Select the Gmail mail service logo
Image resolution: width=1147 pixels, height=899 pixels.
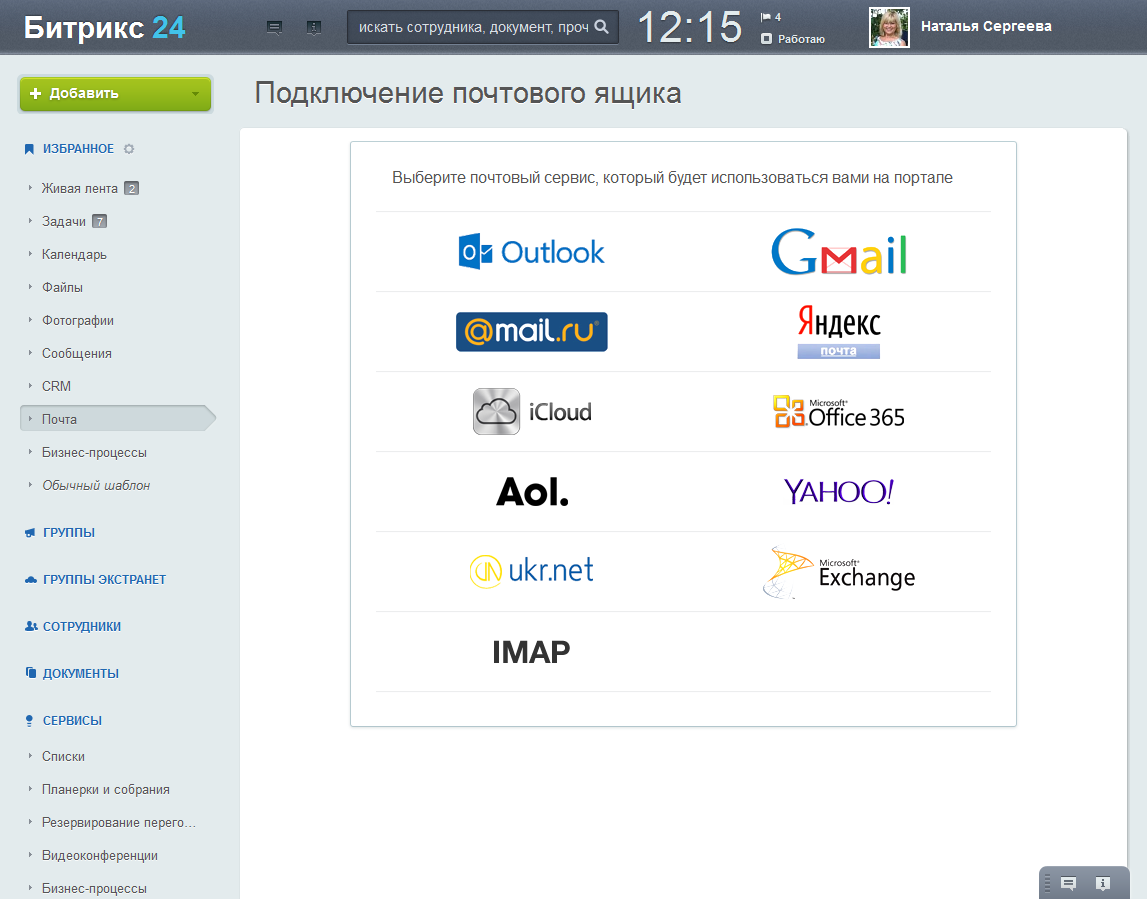pyautogui.click(x=839, y=252)
